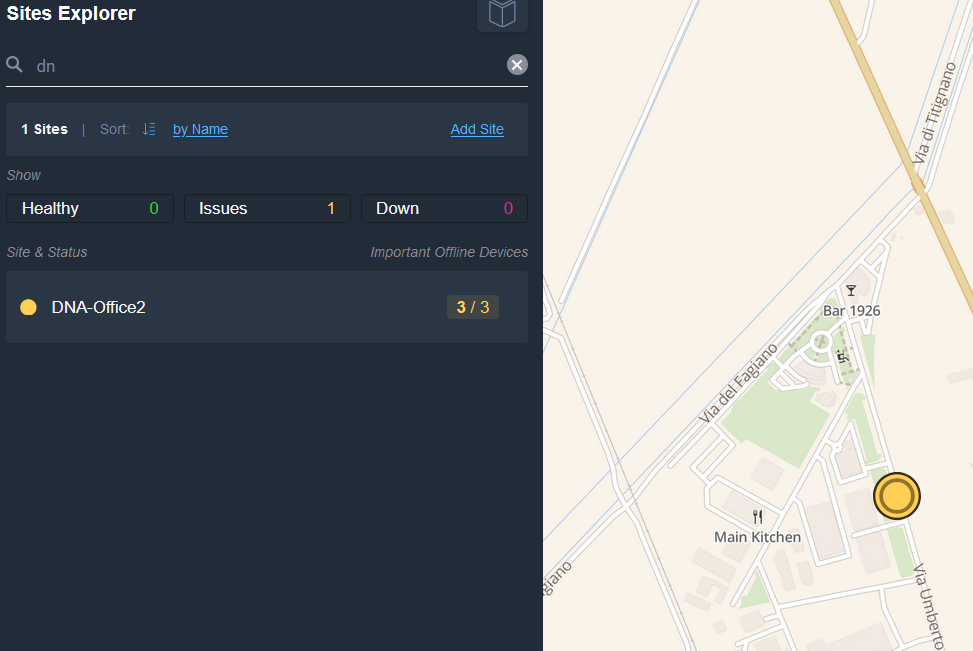Clear the search field with the X

[x=517, y=65]
